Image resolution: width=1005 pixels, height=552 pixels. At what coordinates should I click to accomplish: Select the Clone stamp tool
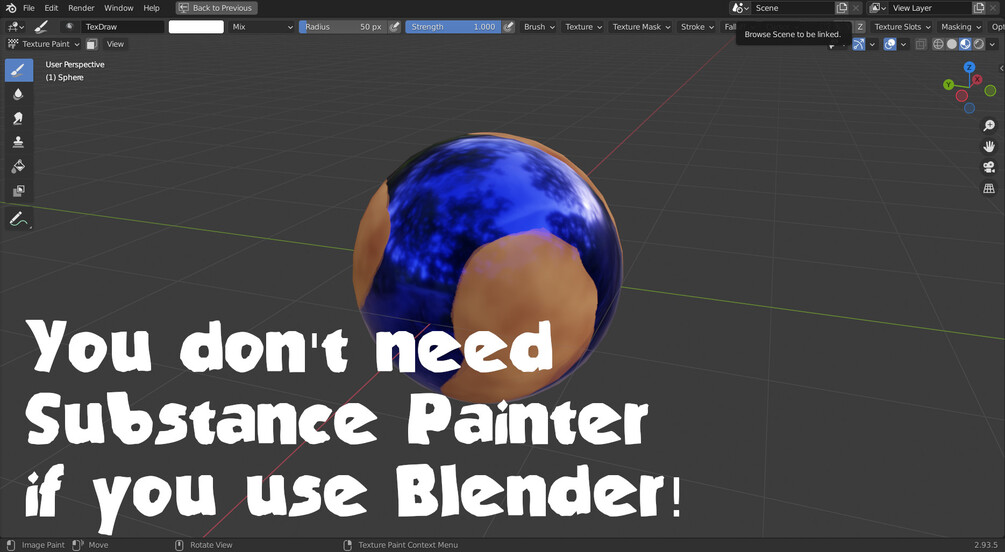coord(19,142)
